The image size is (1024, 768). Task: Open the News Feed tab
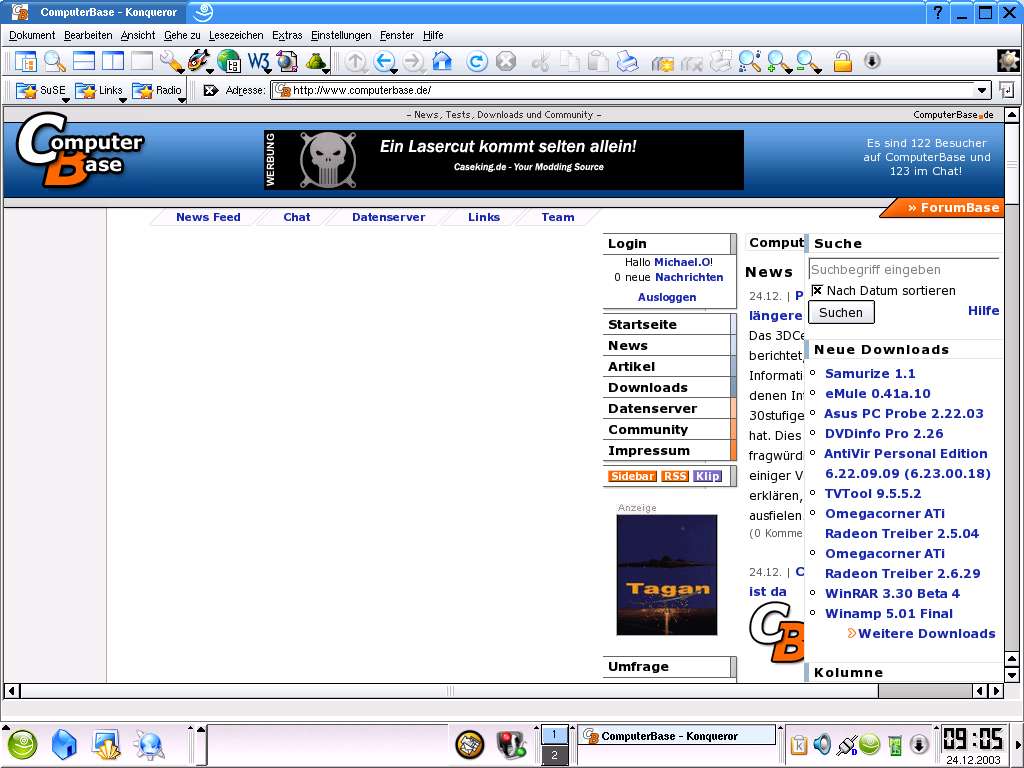click(208, 217)
